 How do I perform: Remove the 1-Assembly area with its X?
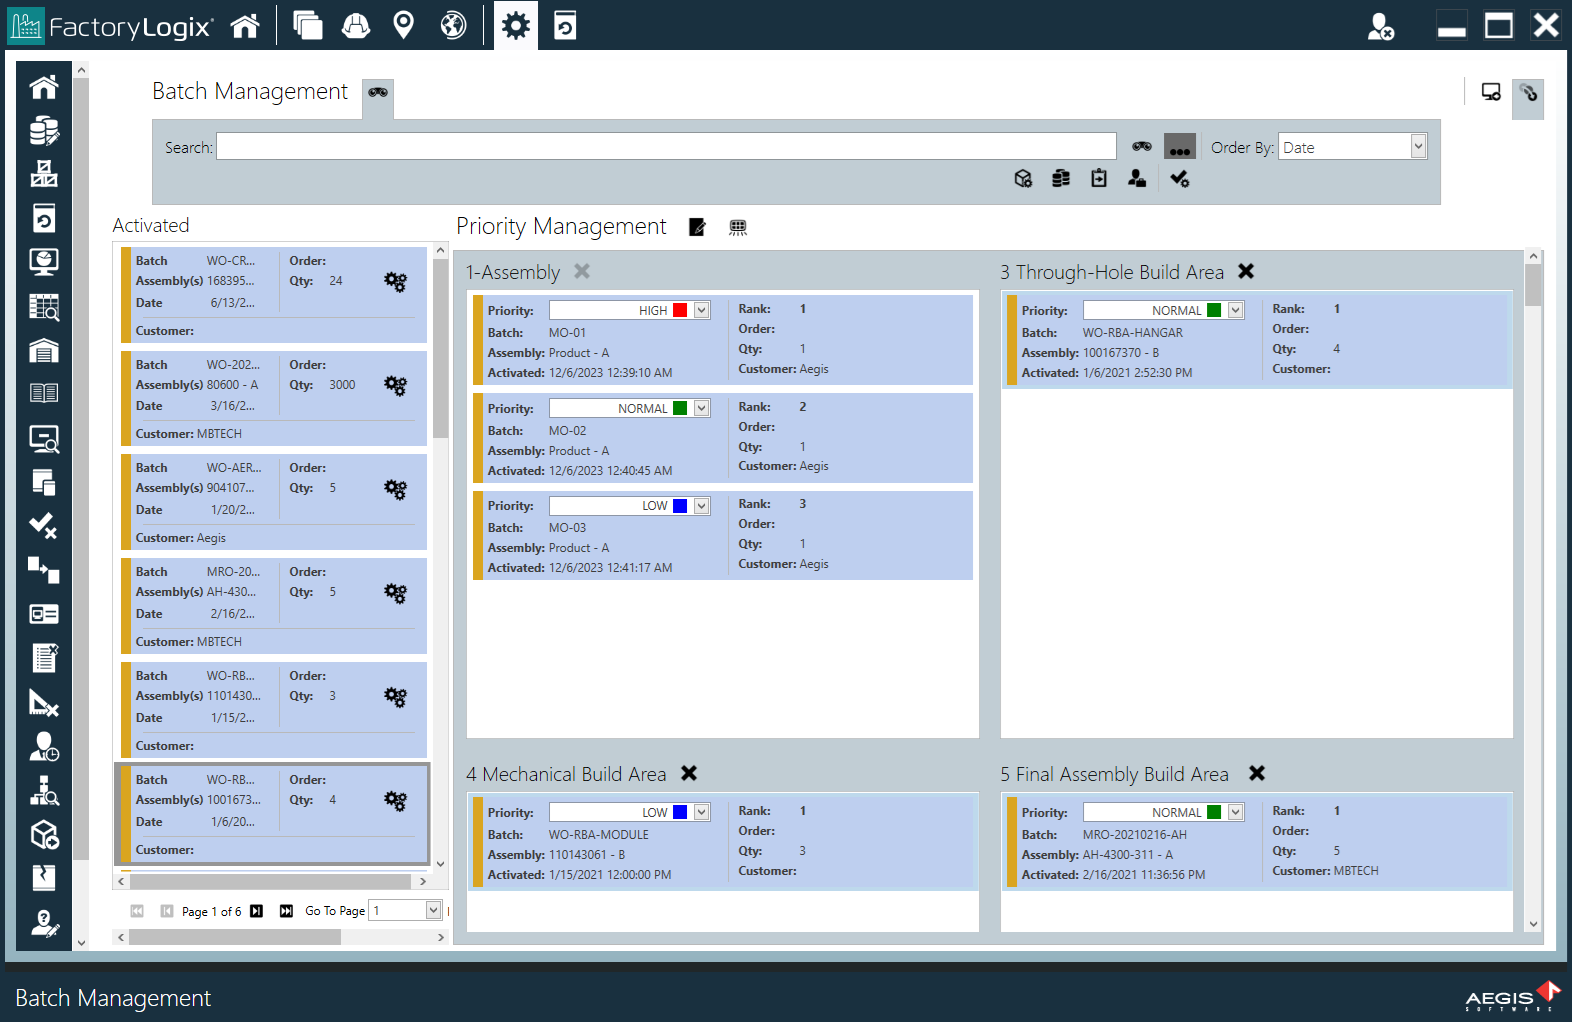click(582, 272)
